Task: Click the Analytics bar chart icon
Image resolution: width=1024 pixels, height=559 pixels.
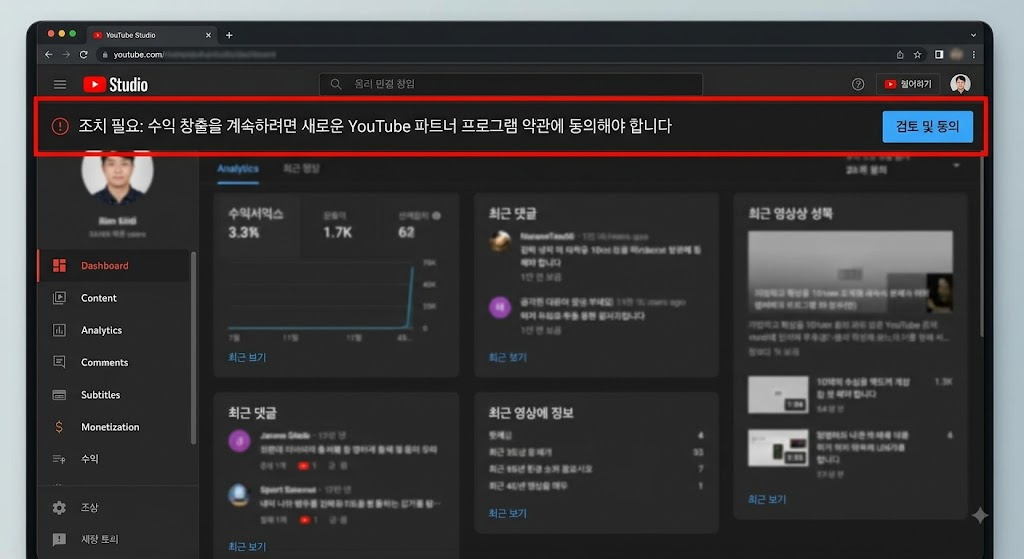Action: pos(59,330)
